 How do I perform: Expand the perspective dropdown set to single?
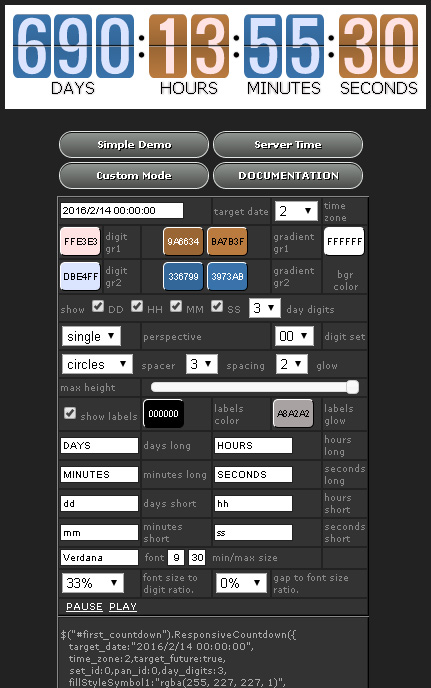point(91,337)
